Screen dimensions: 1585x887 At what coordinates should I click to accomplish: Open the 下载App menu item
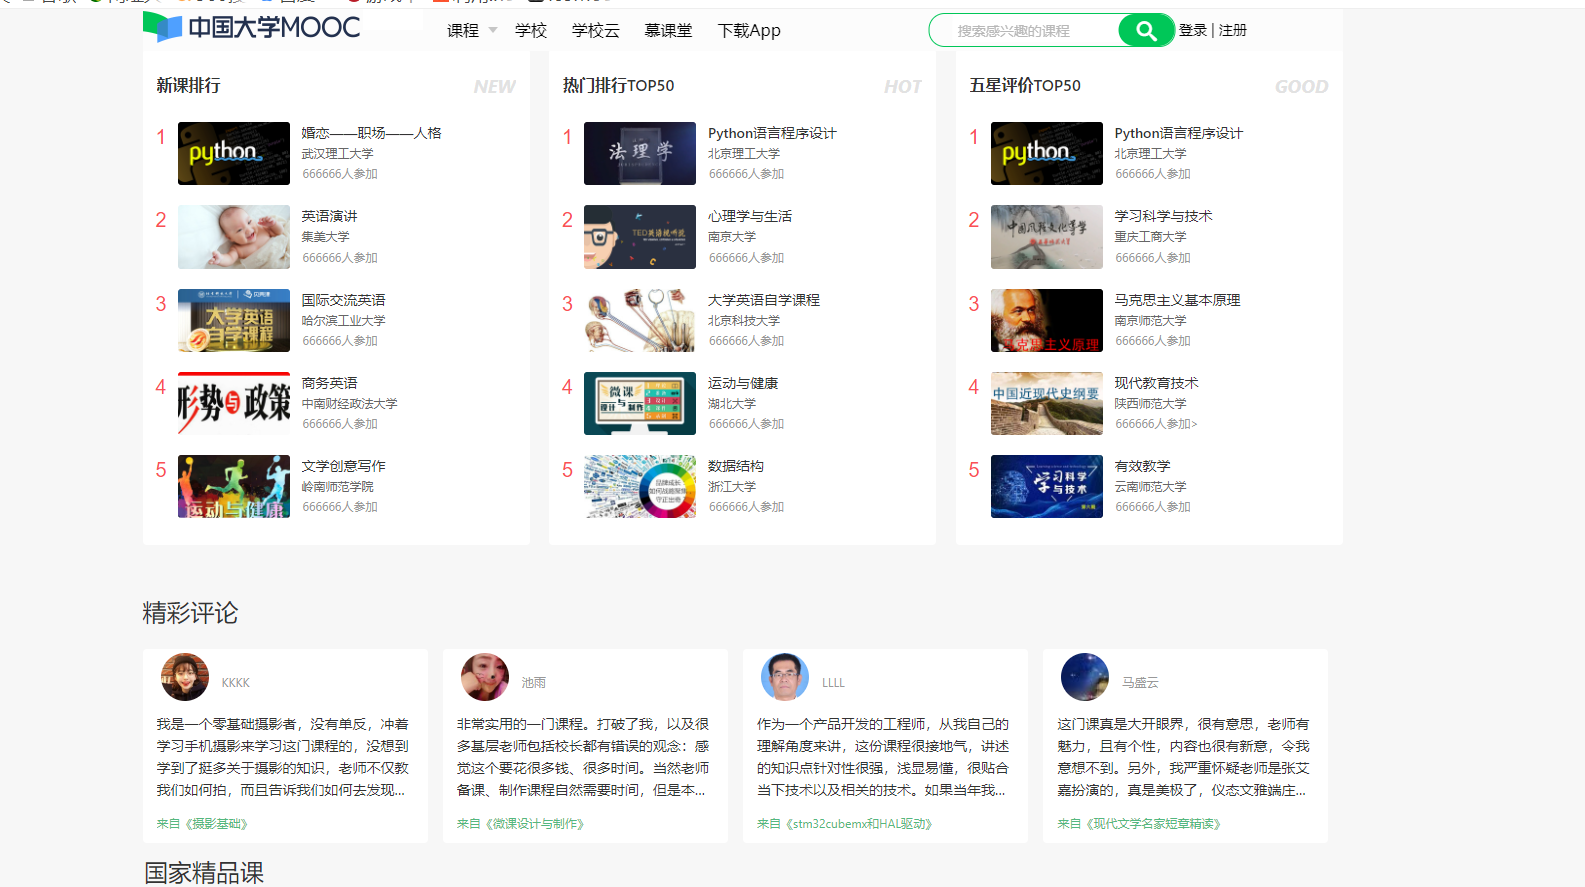(x=749, y=31)
